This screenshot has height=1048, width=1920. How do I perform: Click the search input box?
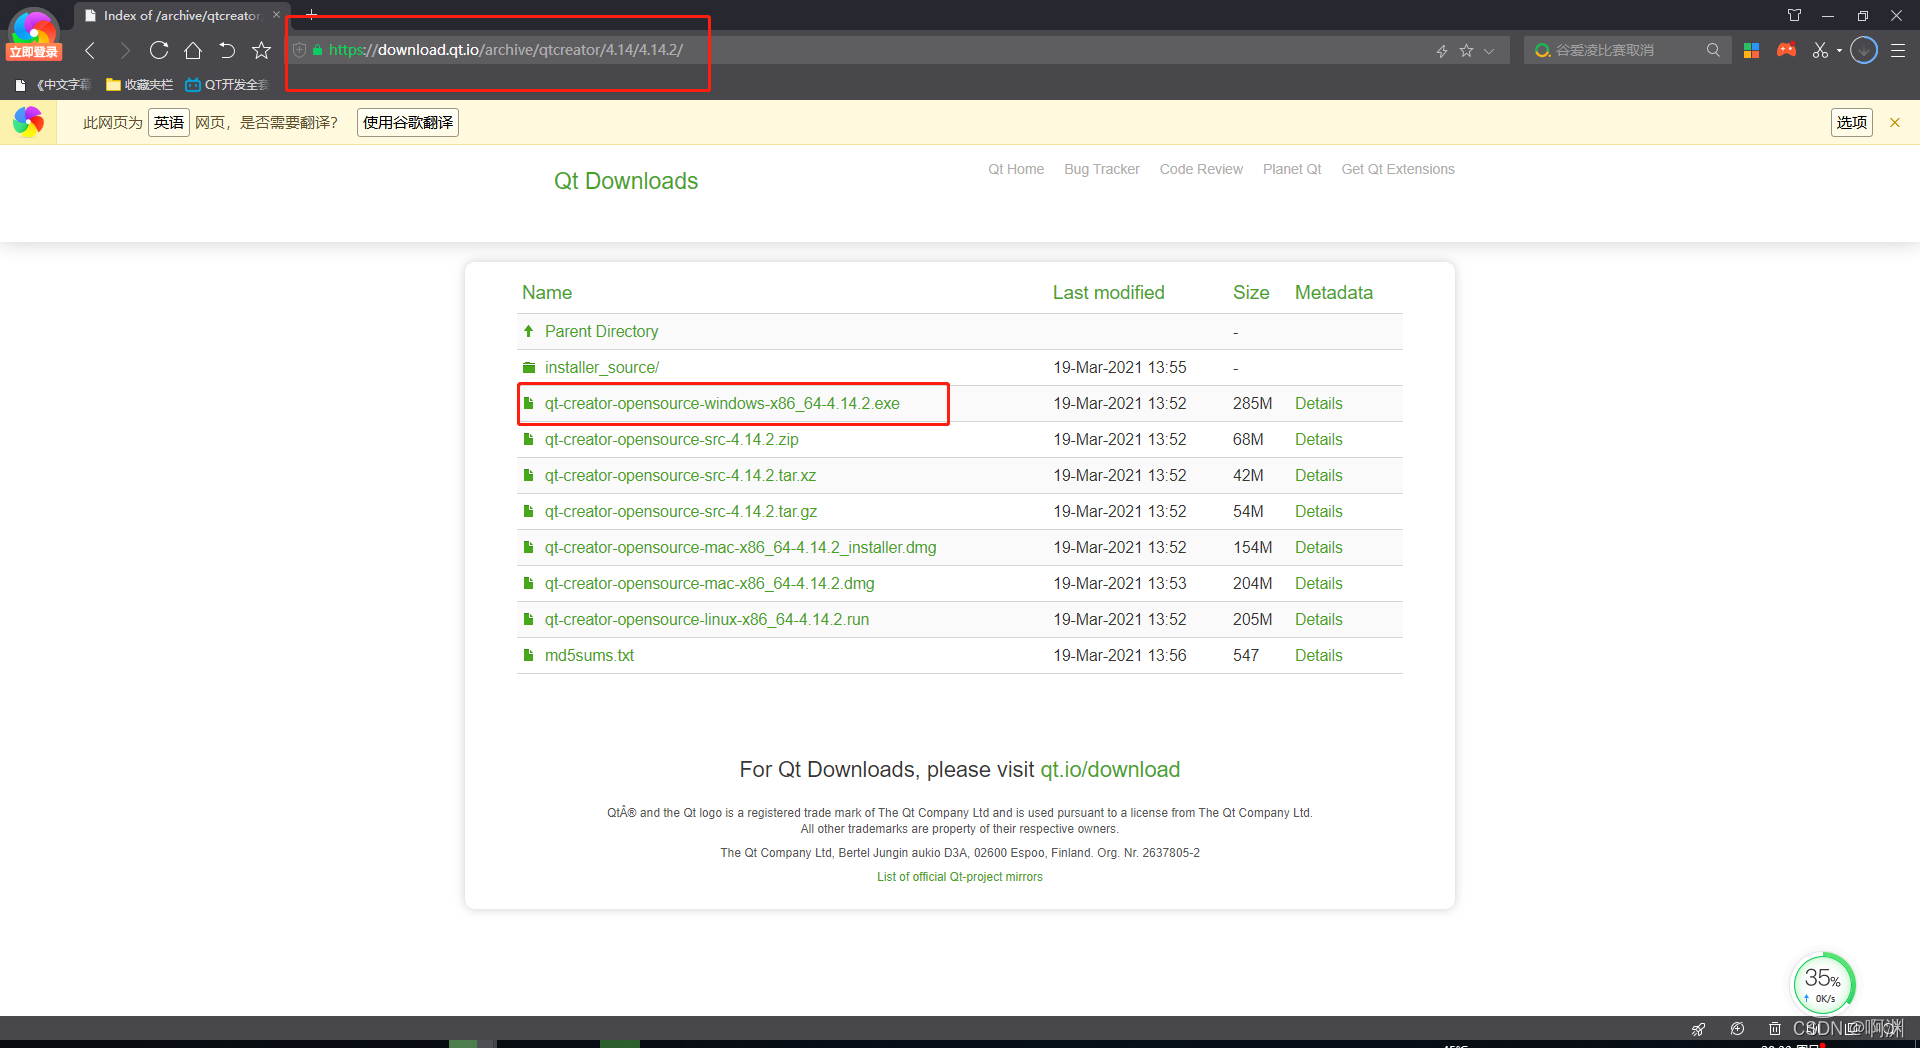tap(1625, 50)
